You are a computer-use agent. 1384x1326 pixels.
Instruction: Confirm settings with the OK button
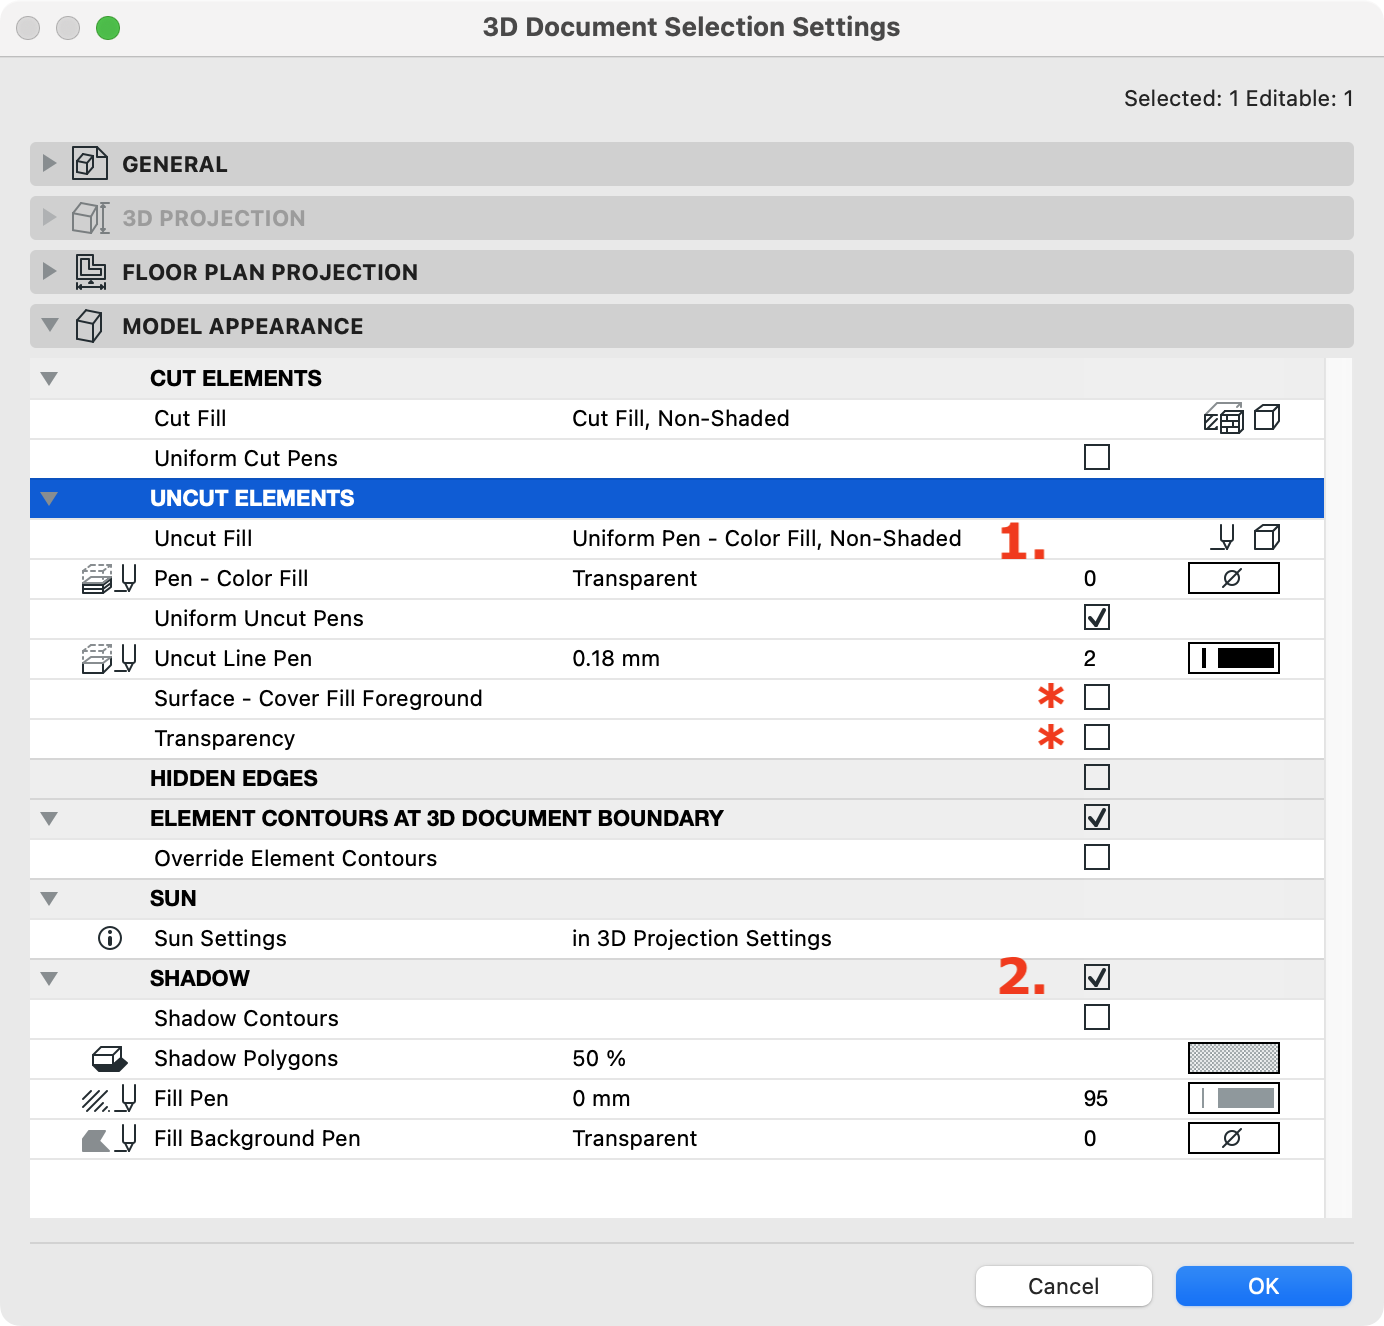coord(1264,1286)
